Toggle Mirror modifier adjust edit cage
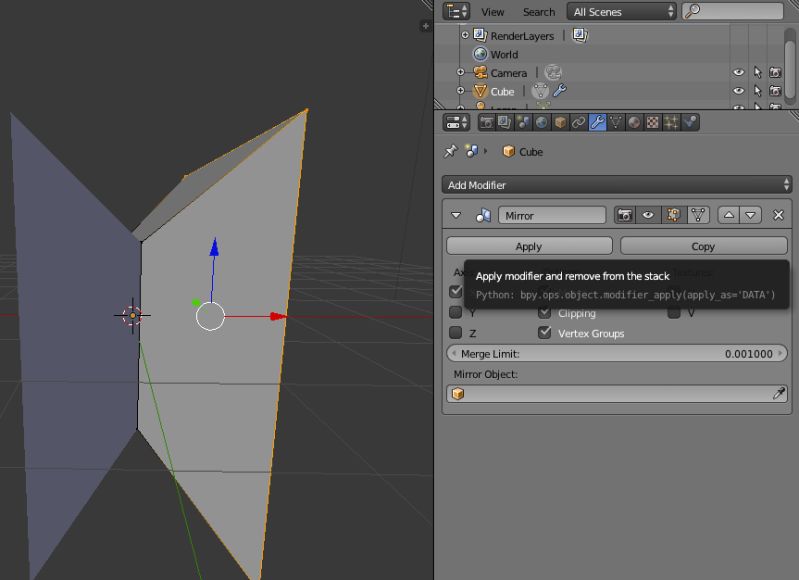799x580 pixels. [698, 215]
